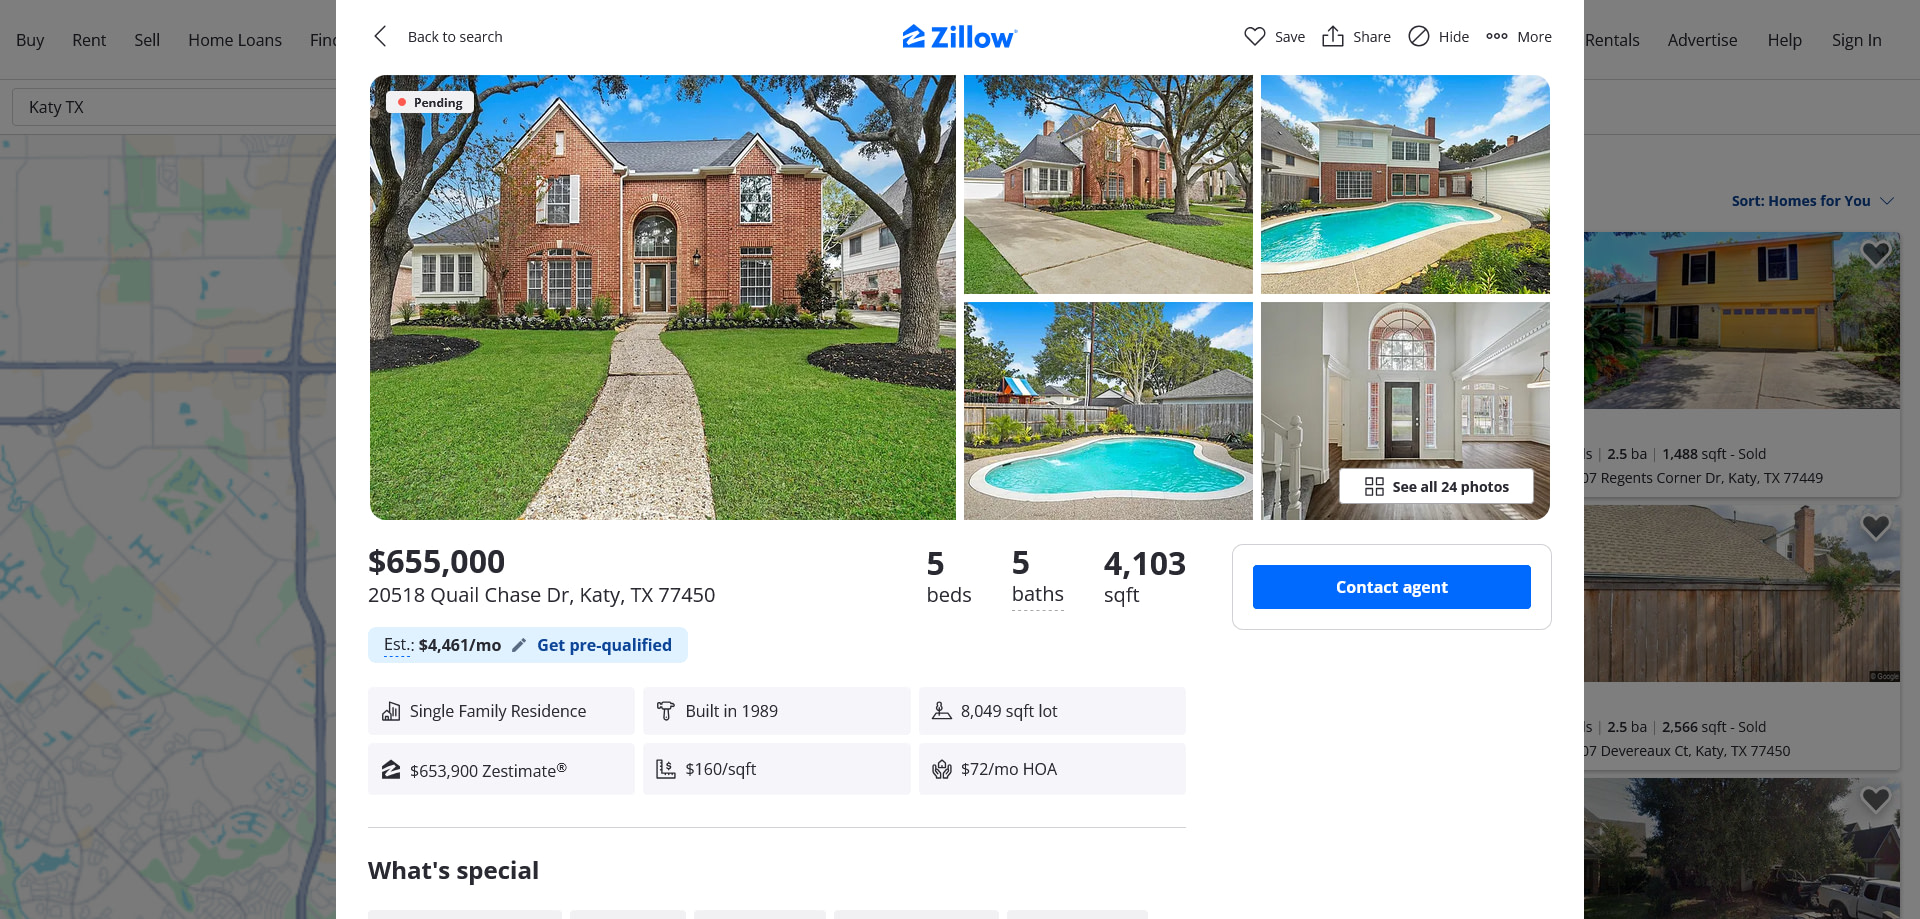1920x919 pixels.
Task: Click the Hide circle-slash icon
Action: 1418,36
